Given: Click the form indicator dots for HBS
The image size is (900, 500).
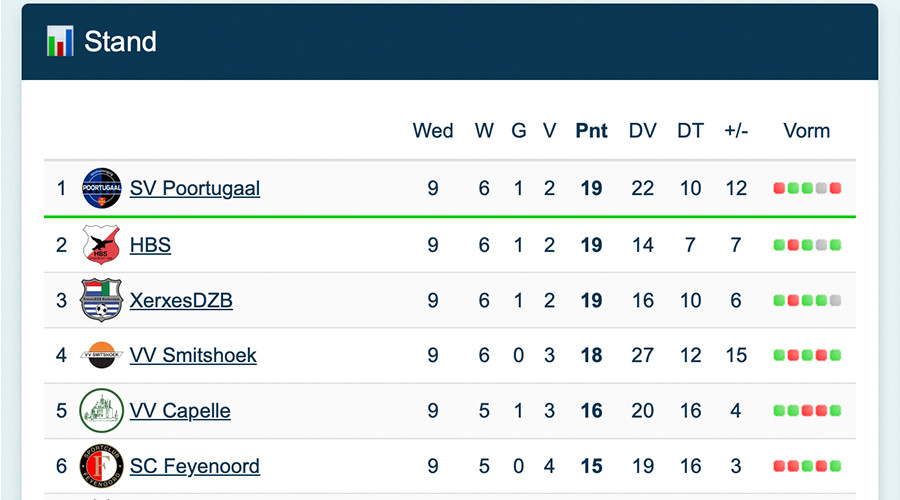Looking at the screenshot, I should (807, 244).
